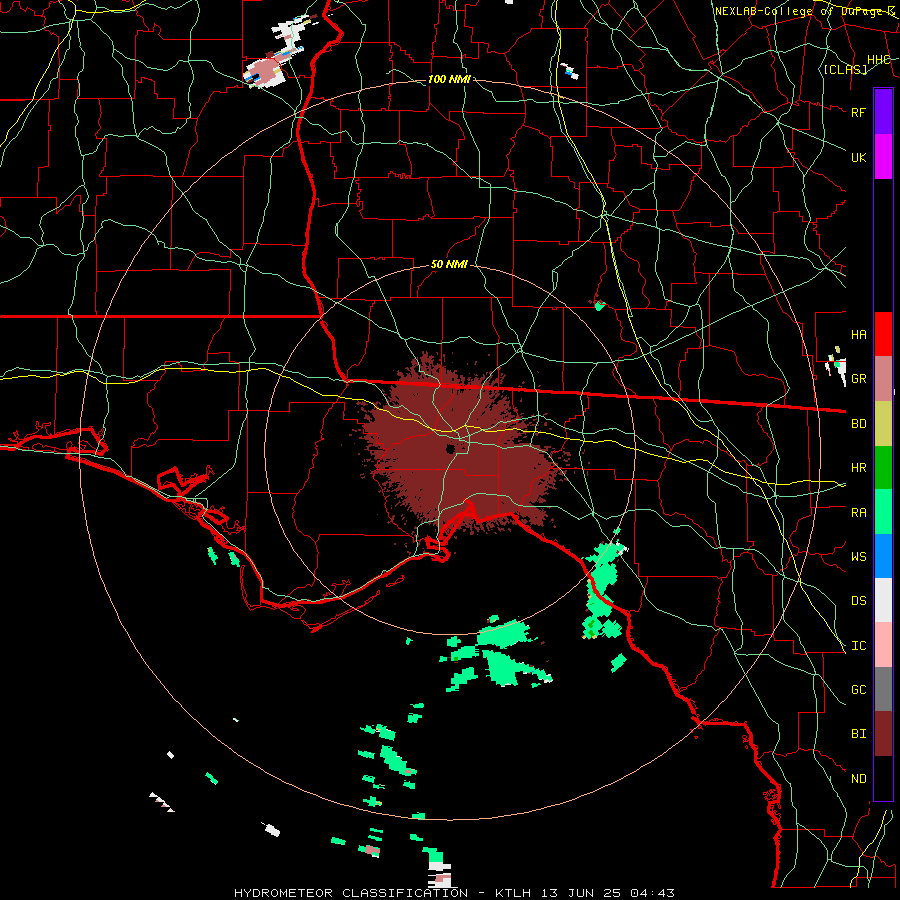Click the 50 NMI range ring label
The image size is (900, 900).
[x=449, y=265]
